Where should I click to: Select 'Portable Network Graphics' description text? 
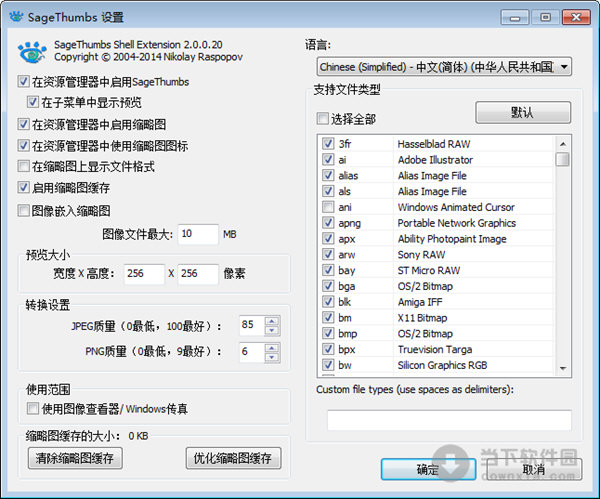pyautogui.click(x=457, y=223)
